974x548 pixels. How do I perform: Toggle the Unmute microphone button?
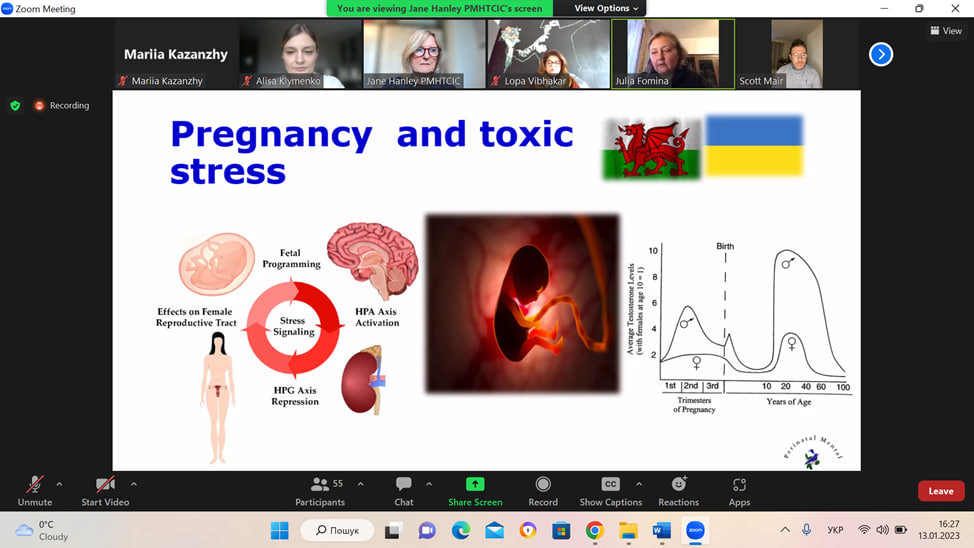coord(34,485)
